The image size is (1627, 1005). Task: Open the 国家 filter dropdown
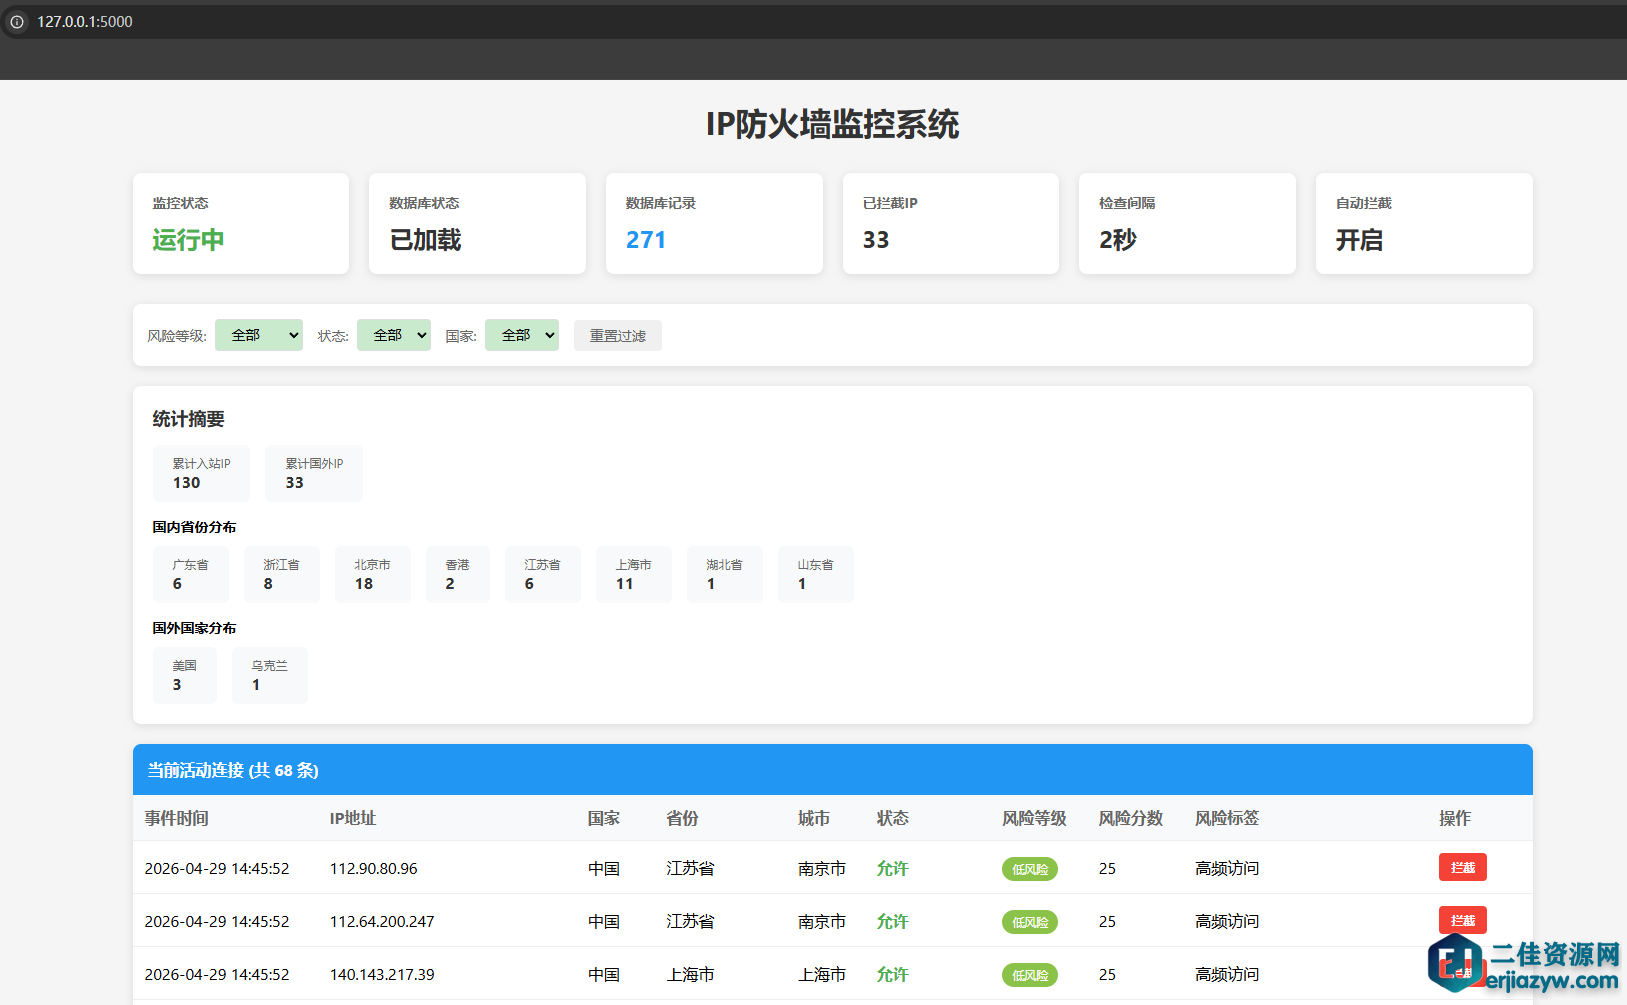[522, 335]
